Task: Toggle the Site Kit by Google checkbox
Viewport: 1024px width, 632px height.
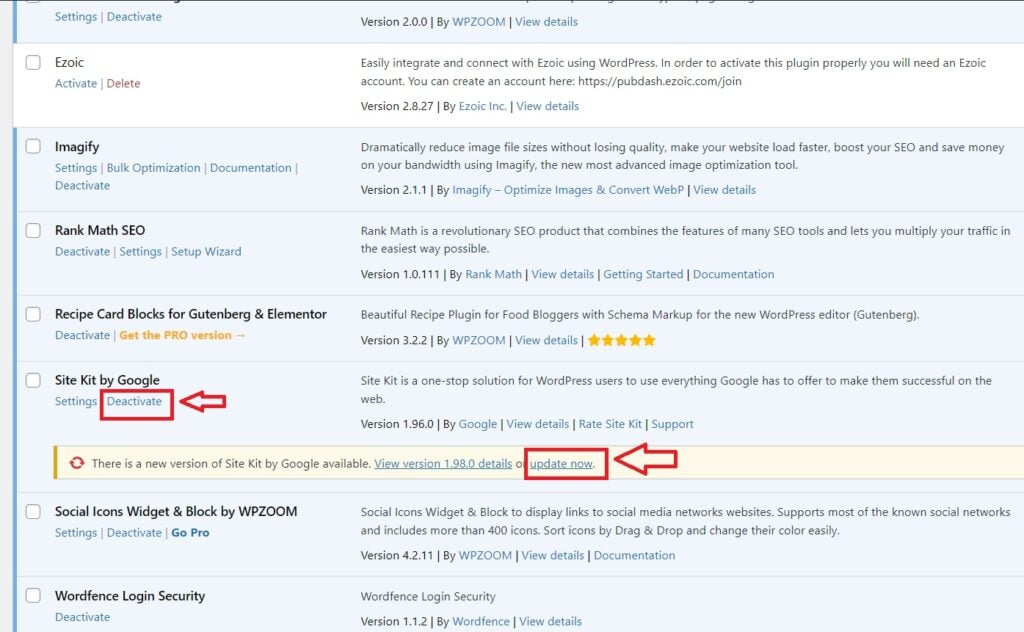Action: pyautogui.click(x=33, y=380)
